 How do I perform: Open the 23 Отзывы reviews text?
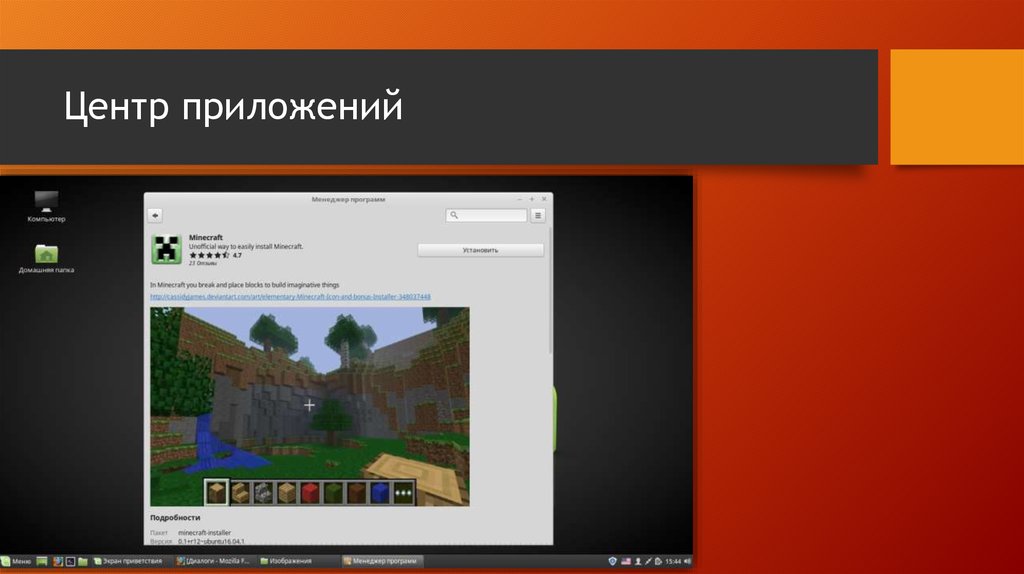202,263
